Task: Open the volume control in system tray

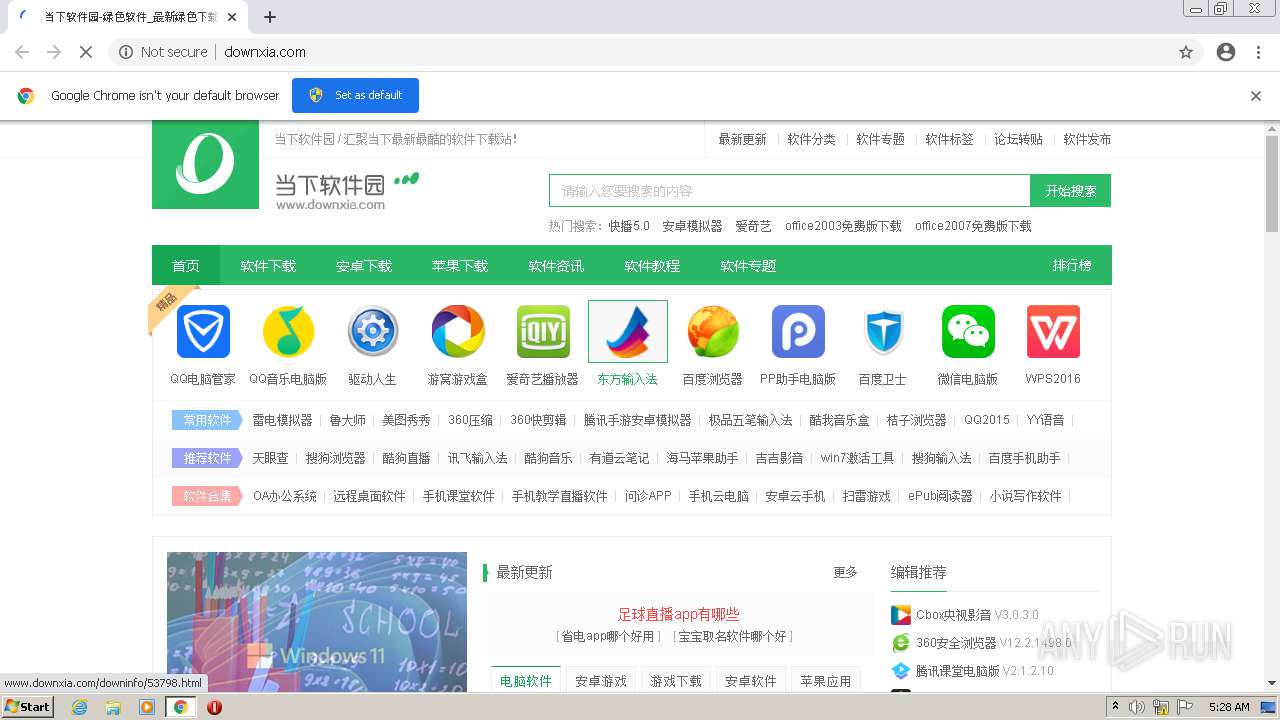Action: click(1137, 707)
